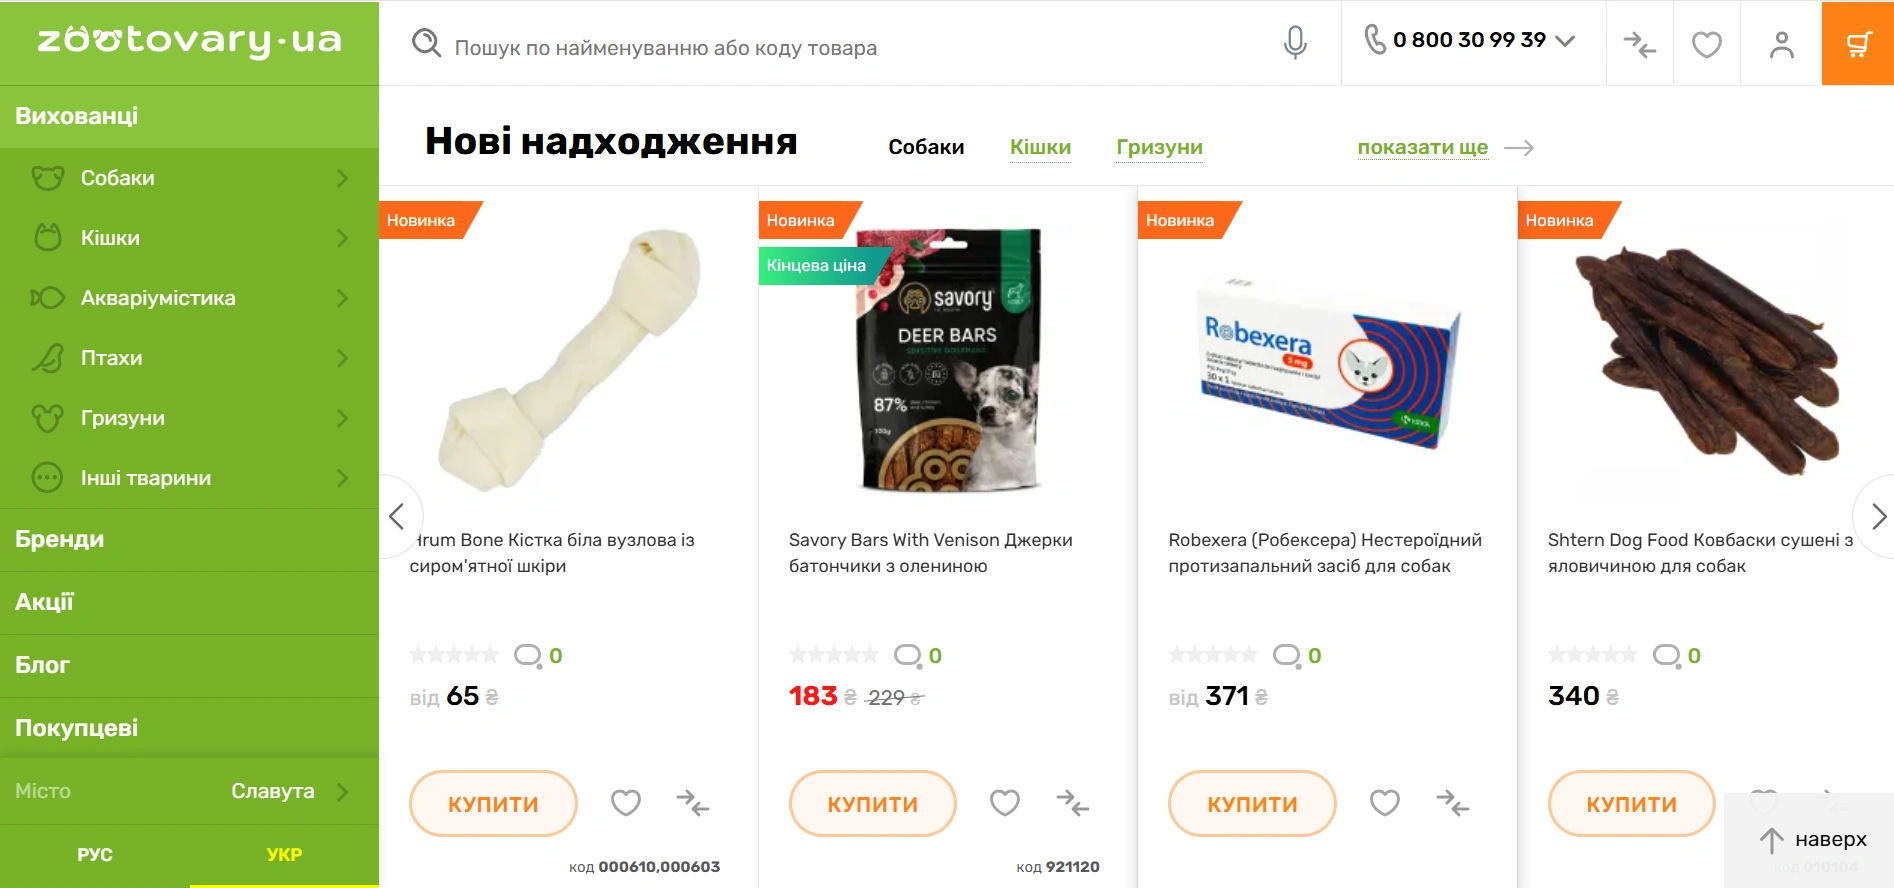Show previous products with left carousel arrow
This screenshot has height=888, width=1894.
click(399, 516)
